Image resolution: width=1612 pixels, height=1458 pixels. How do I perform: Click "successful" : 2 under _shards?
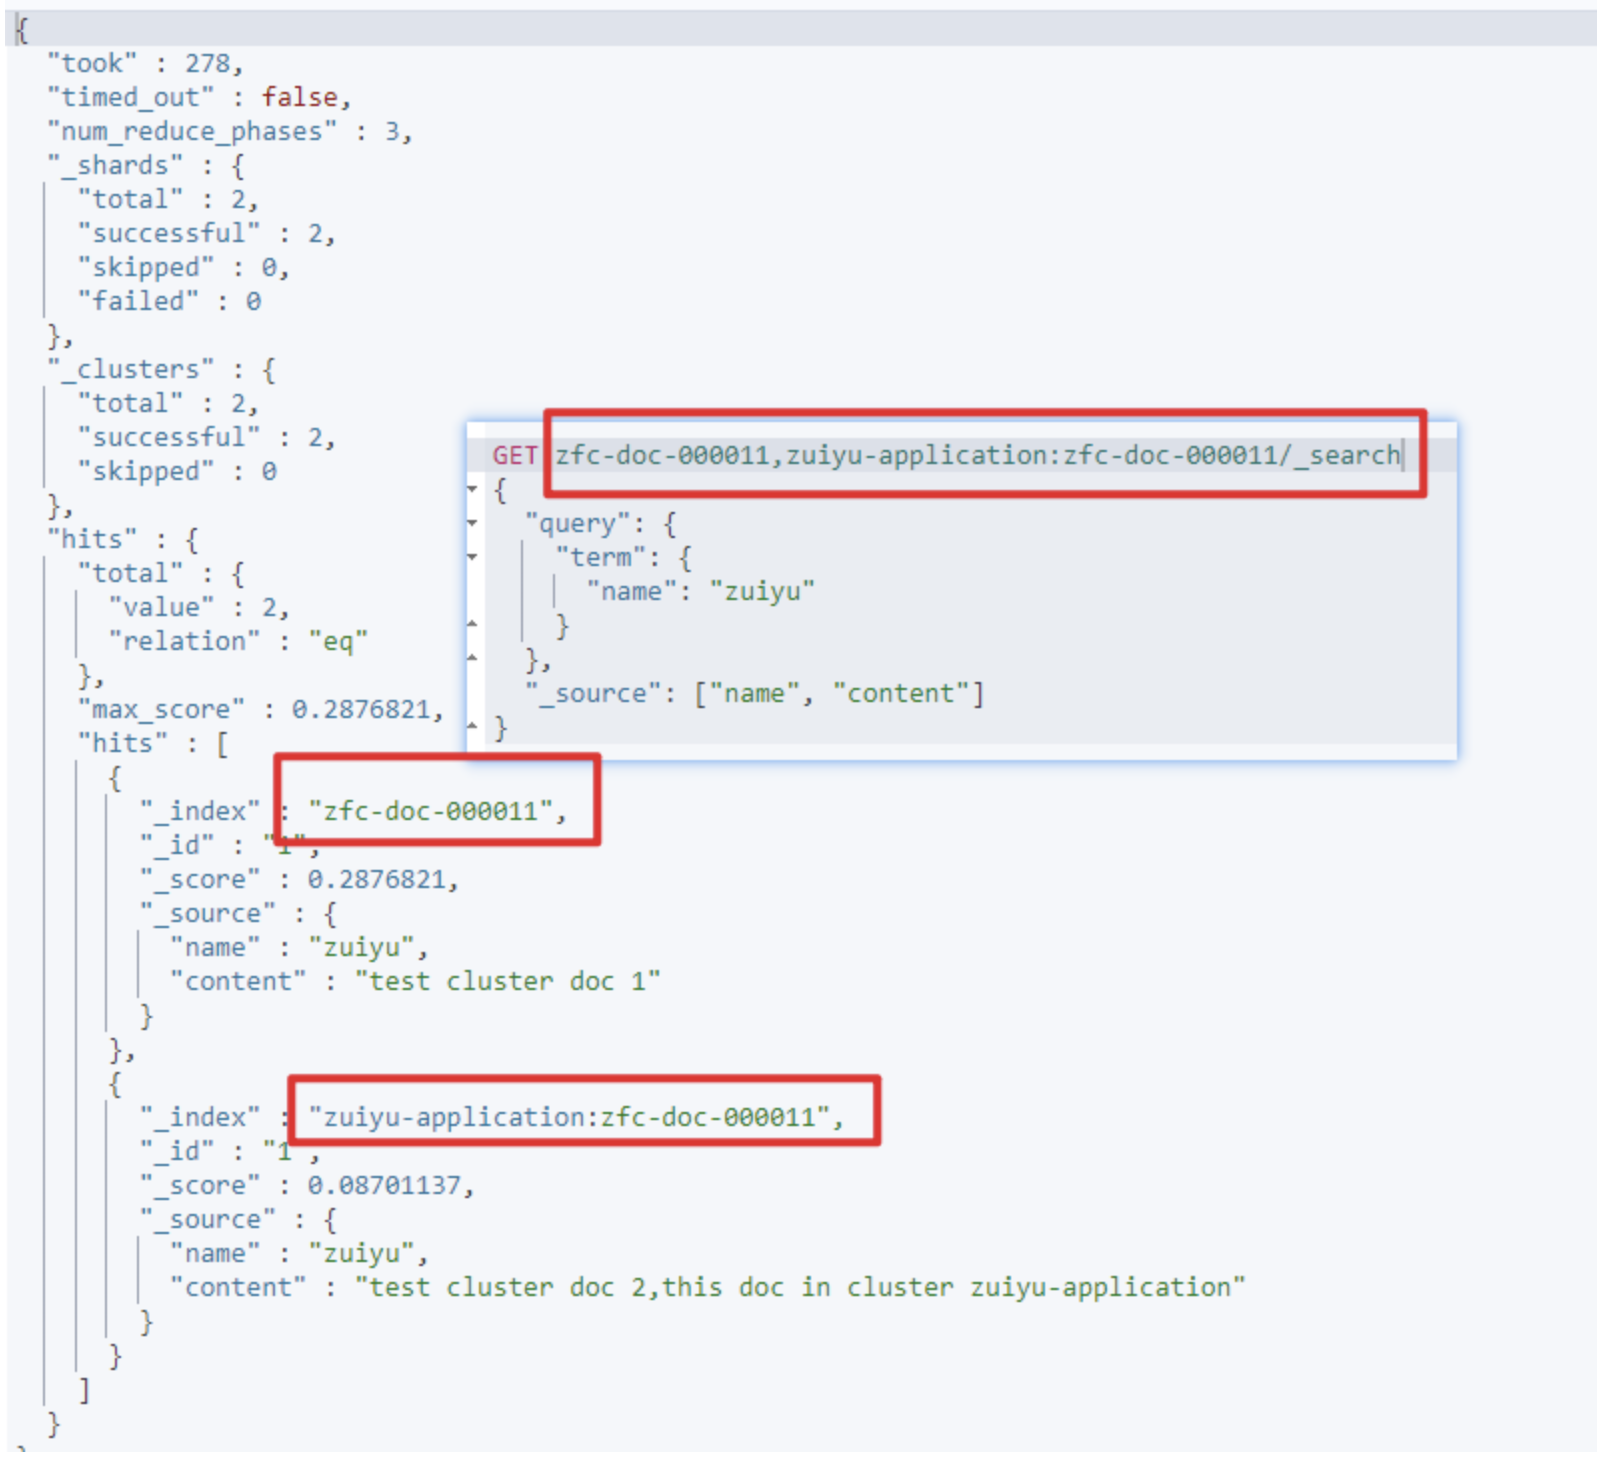(206, 234)
